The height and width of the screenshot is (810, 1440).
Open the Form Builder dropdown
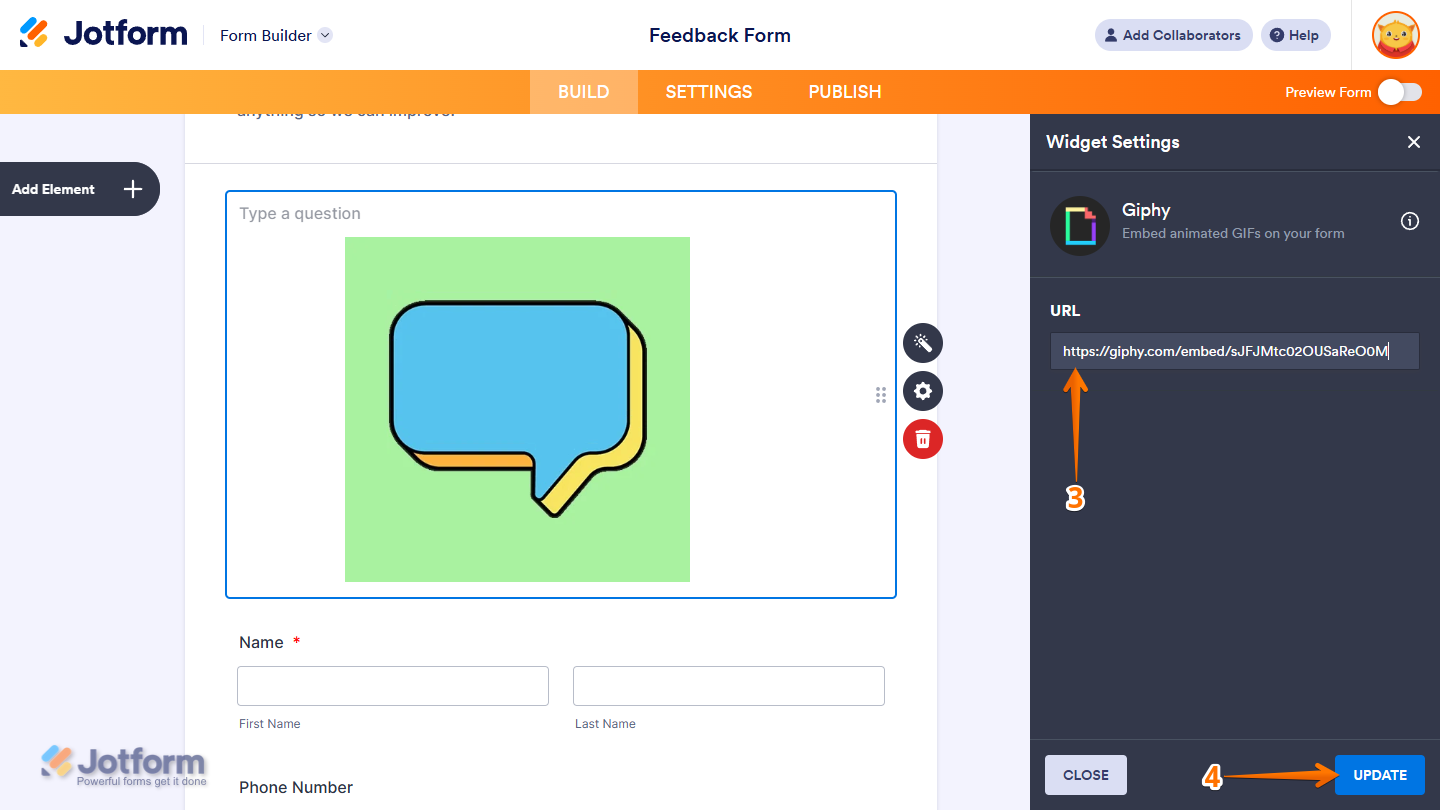tap(275, 35)
